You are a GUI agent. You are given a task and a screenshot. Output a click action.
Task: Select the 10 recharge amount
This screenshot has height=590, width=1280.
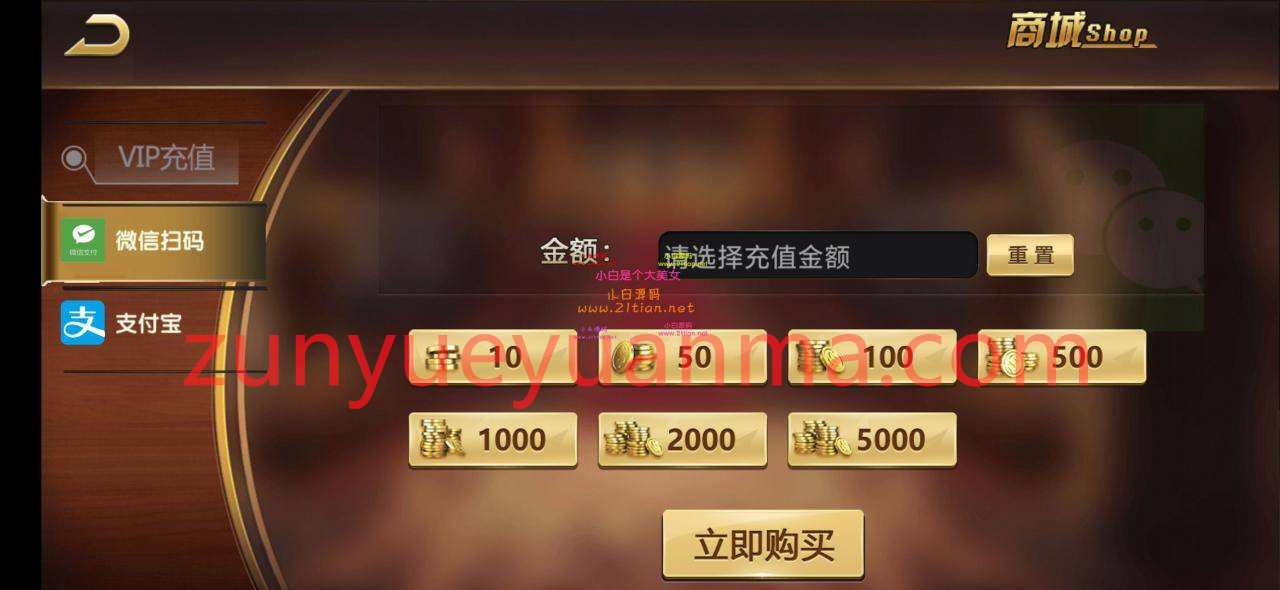coord(492,357)
